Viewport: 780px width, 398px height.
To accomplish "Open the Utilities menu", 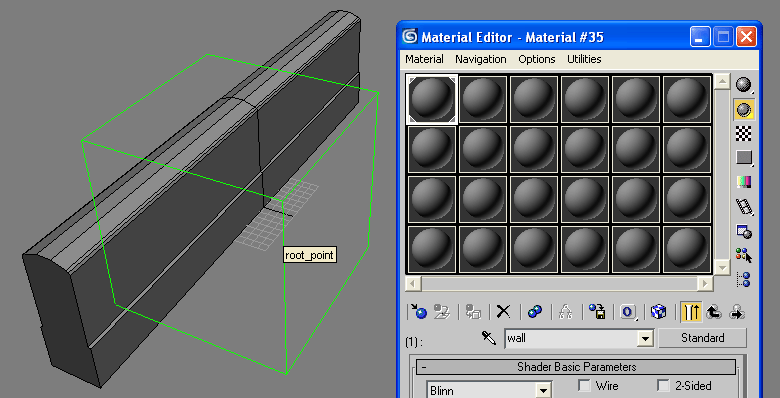I will click(584, 59).
